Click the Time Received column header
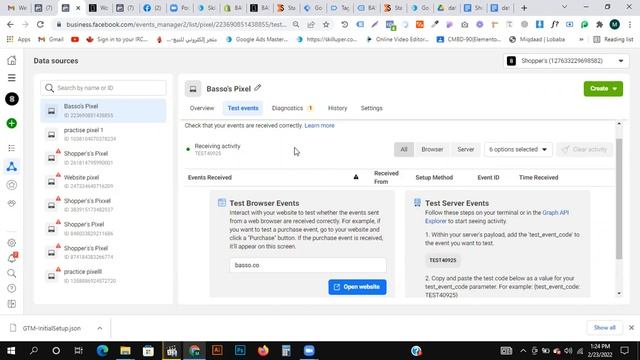Image resolution: width=640 pixels, height=360 pixels. [538, 178]
